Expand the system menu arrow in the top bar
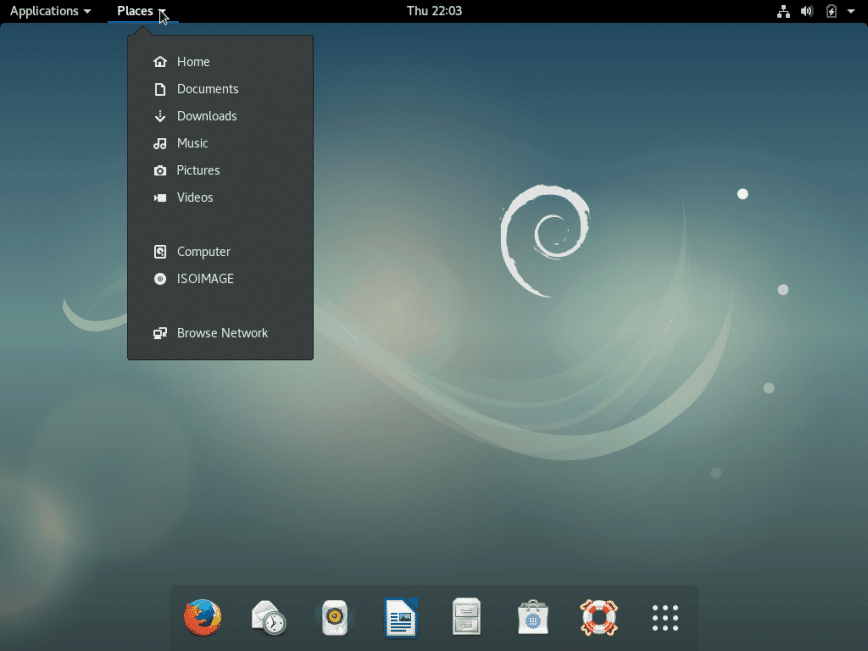 coord(851,11)
